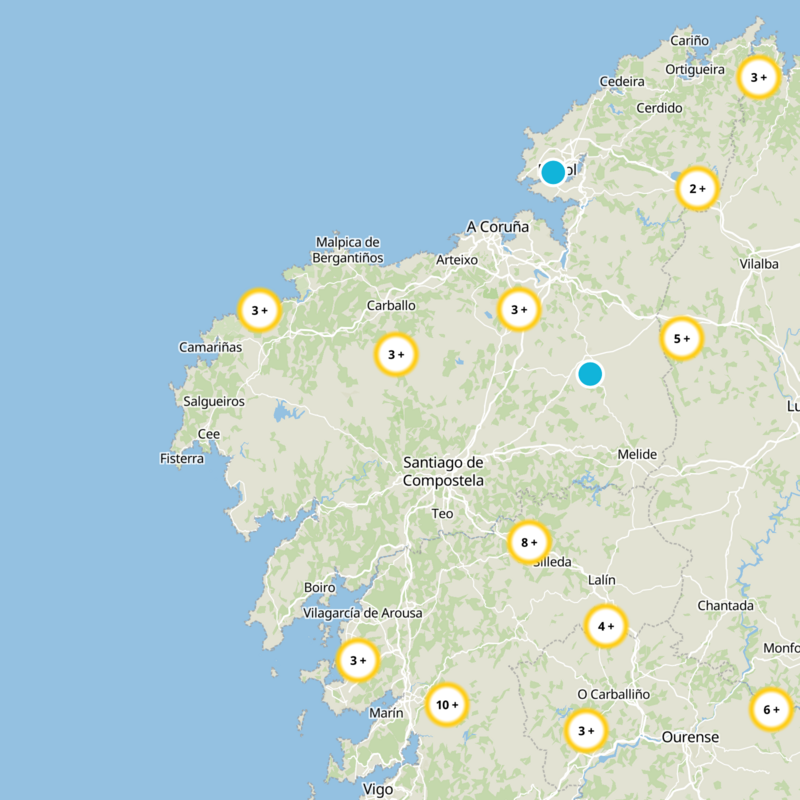
Task: Open the 3+ cluster south of Carballo
Action: [396, 354]
